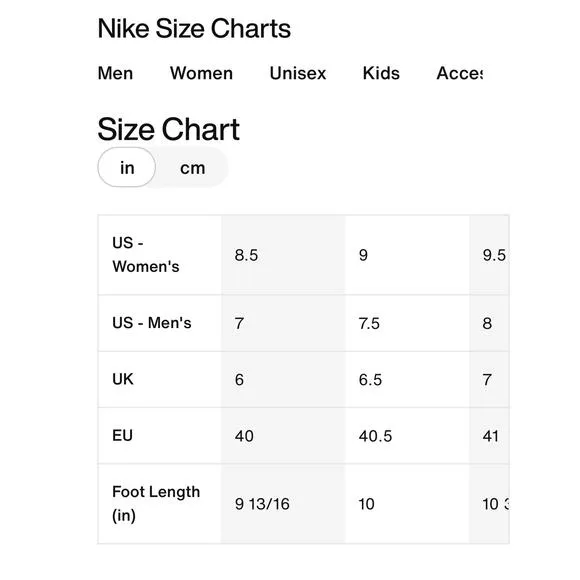Click the men's size 7.5 cell

pos(407,323)
